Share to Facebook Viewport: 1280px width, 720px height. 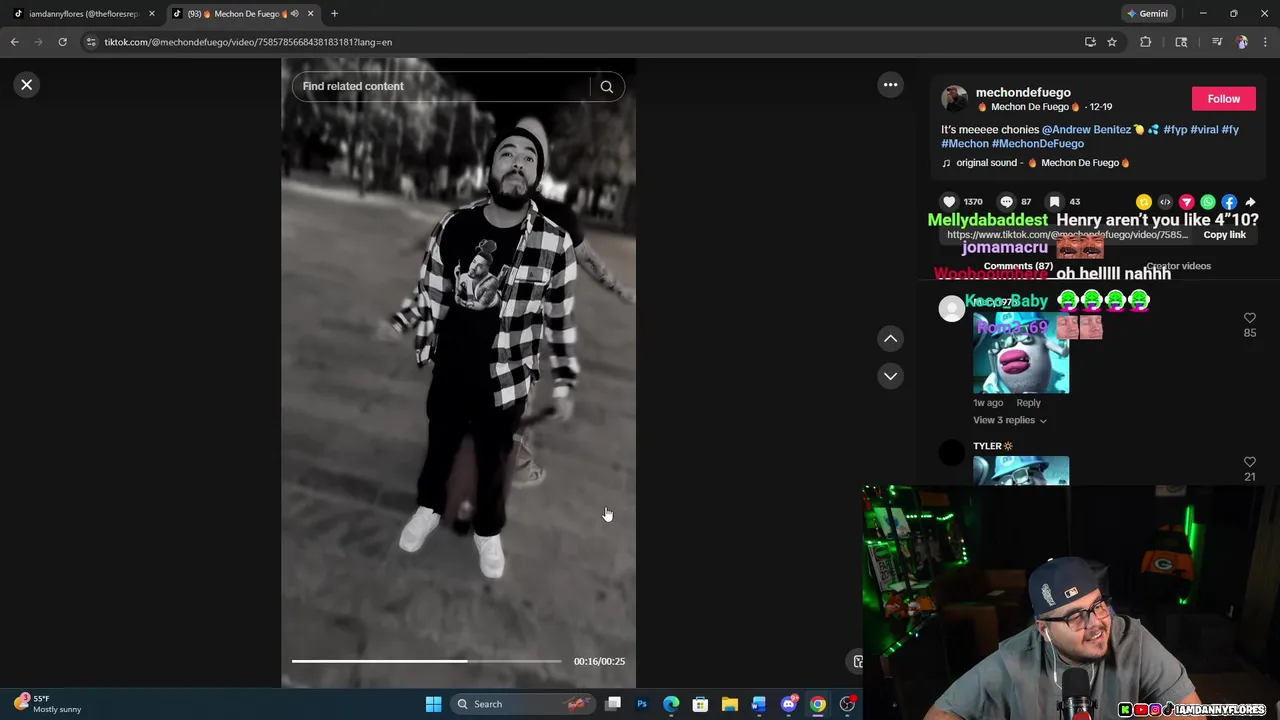1229,202
